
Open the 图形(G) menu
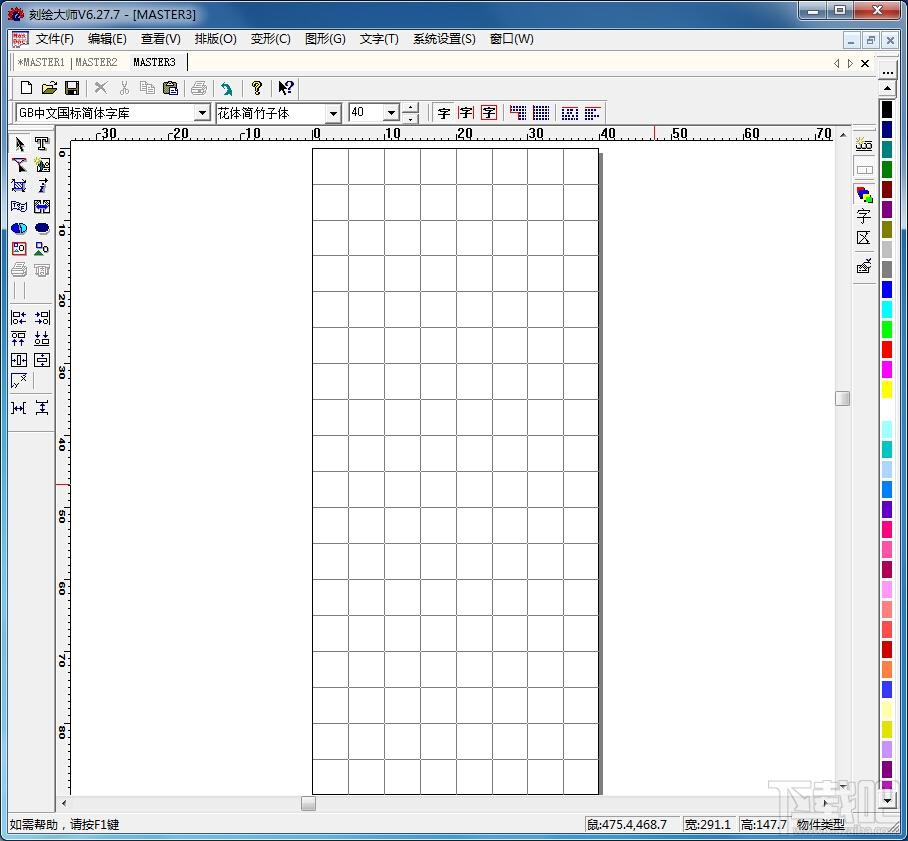[x=325, y=39]
